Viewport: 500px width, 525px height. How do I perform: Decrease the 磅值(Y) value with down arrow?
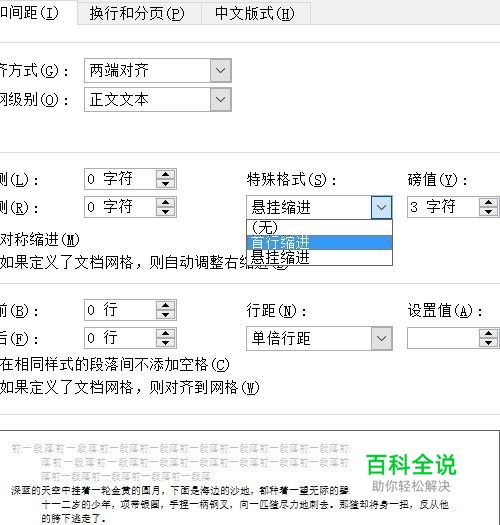tap(488, 212)
